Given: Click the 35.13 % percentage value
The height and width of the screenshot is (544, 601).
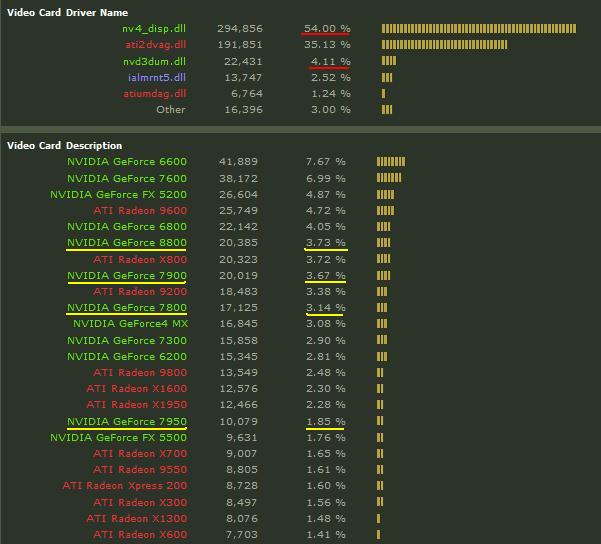Looking at the screenshot, I should [x=327, y=45].
